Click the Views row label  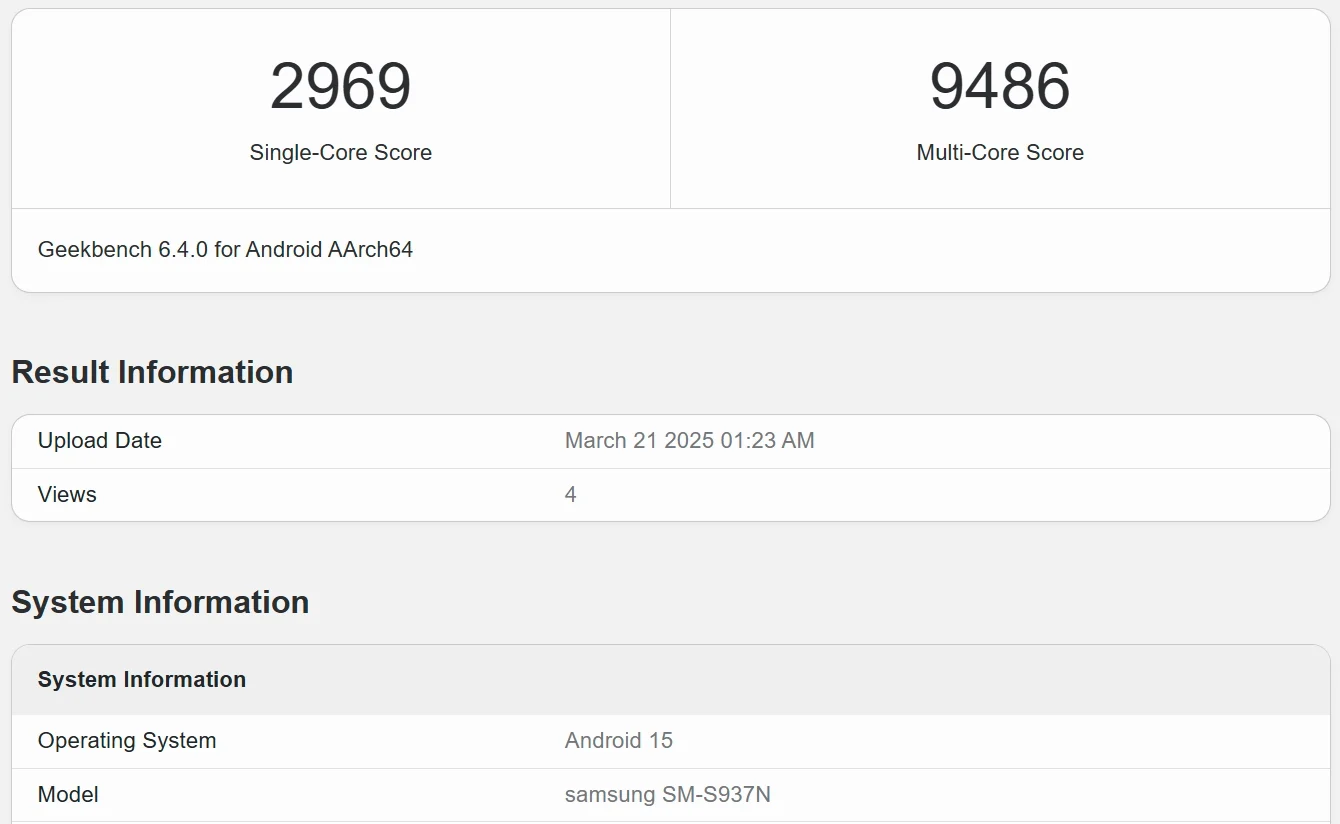point(67,495)
